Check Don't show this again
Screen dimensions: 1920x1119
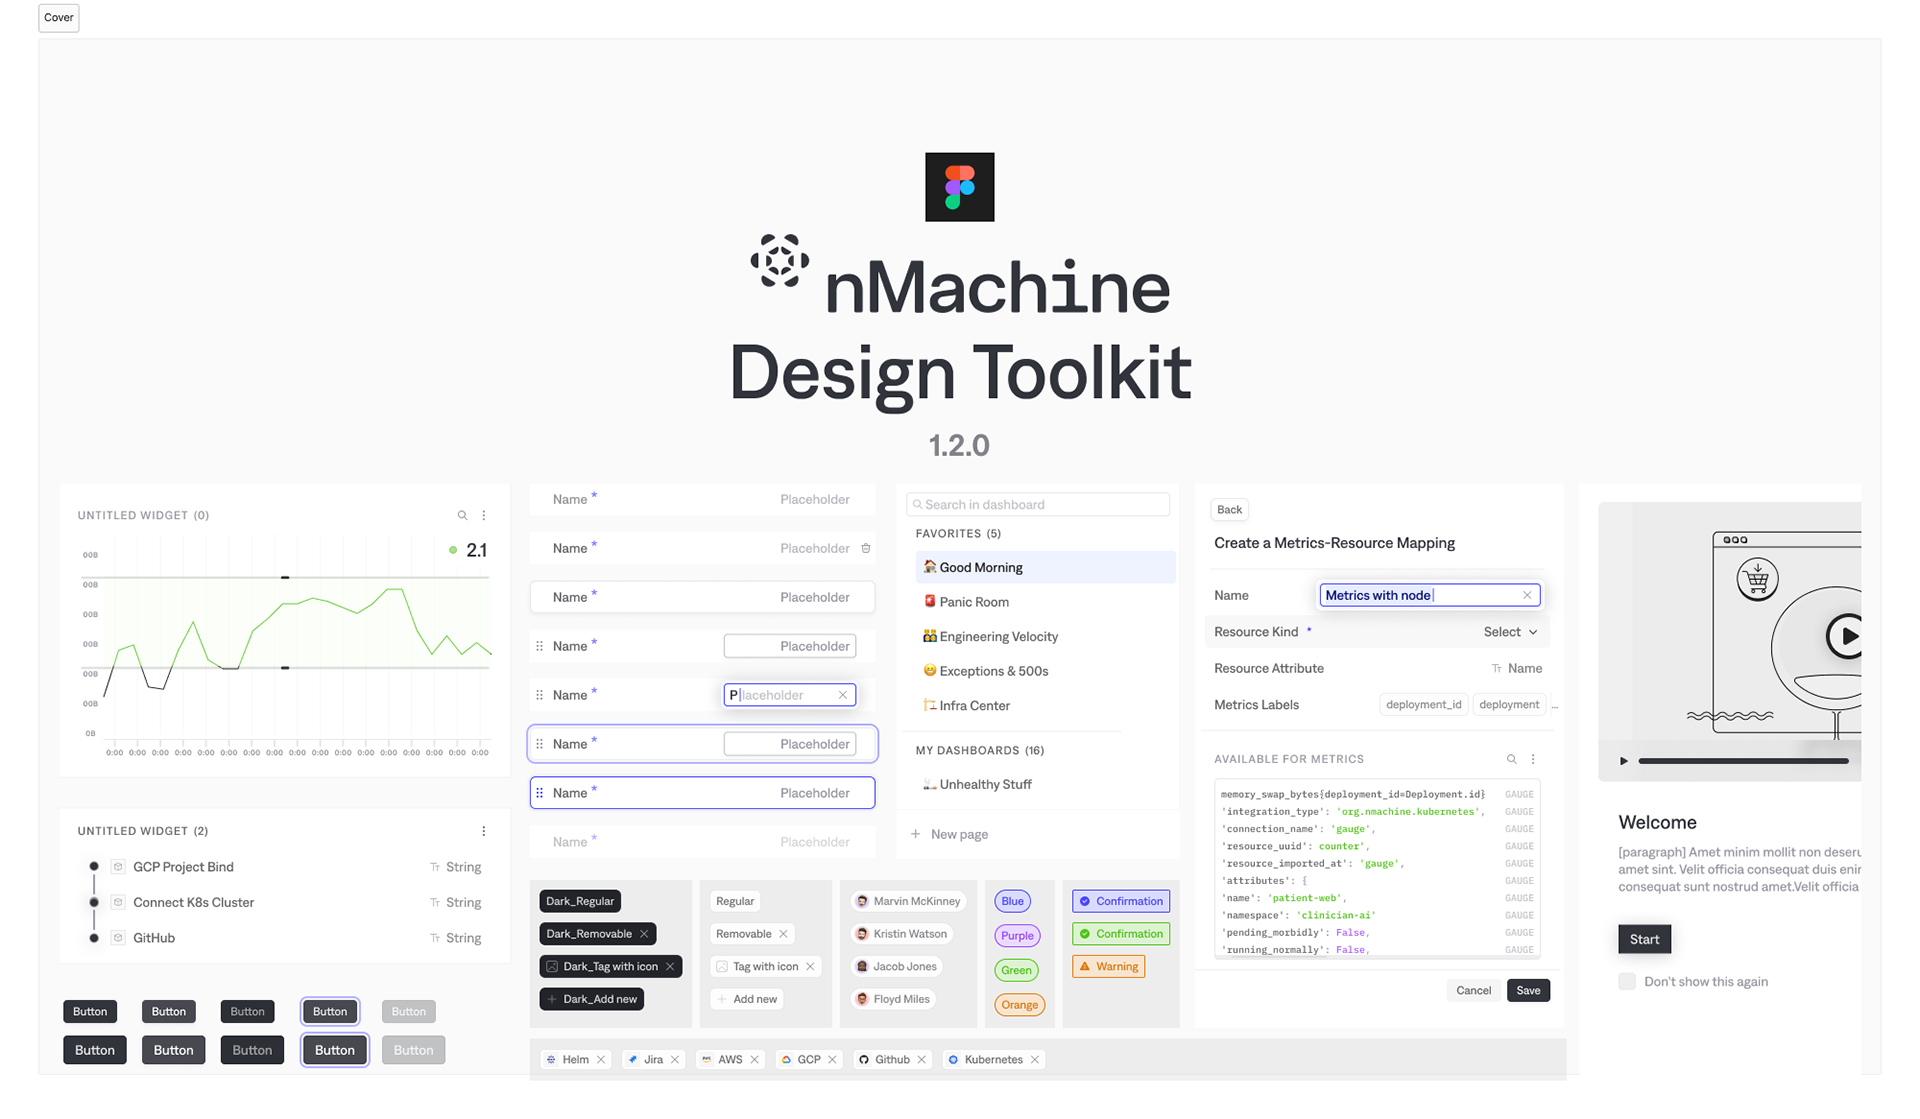tap(1627, 982)
